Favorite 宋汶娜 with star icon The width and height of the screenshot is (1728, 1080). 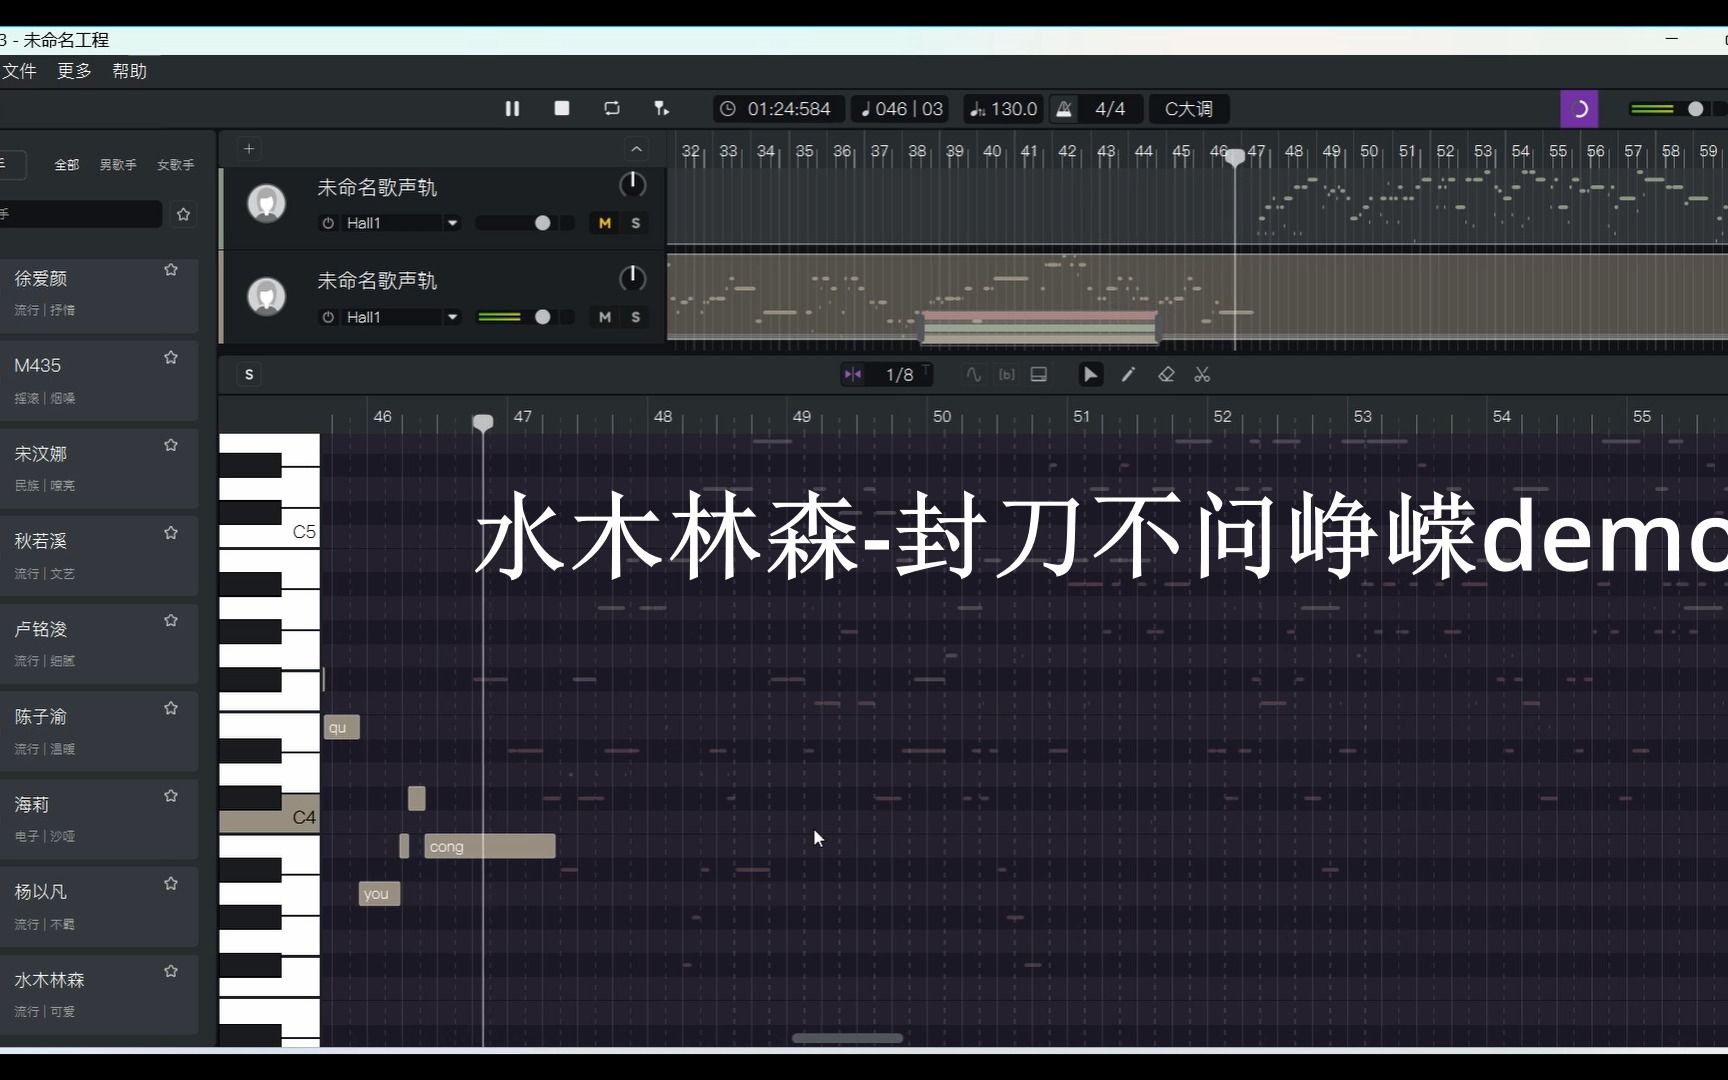coord(171,445)
